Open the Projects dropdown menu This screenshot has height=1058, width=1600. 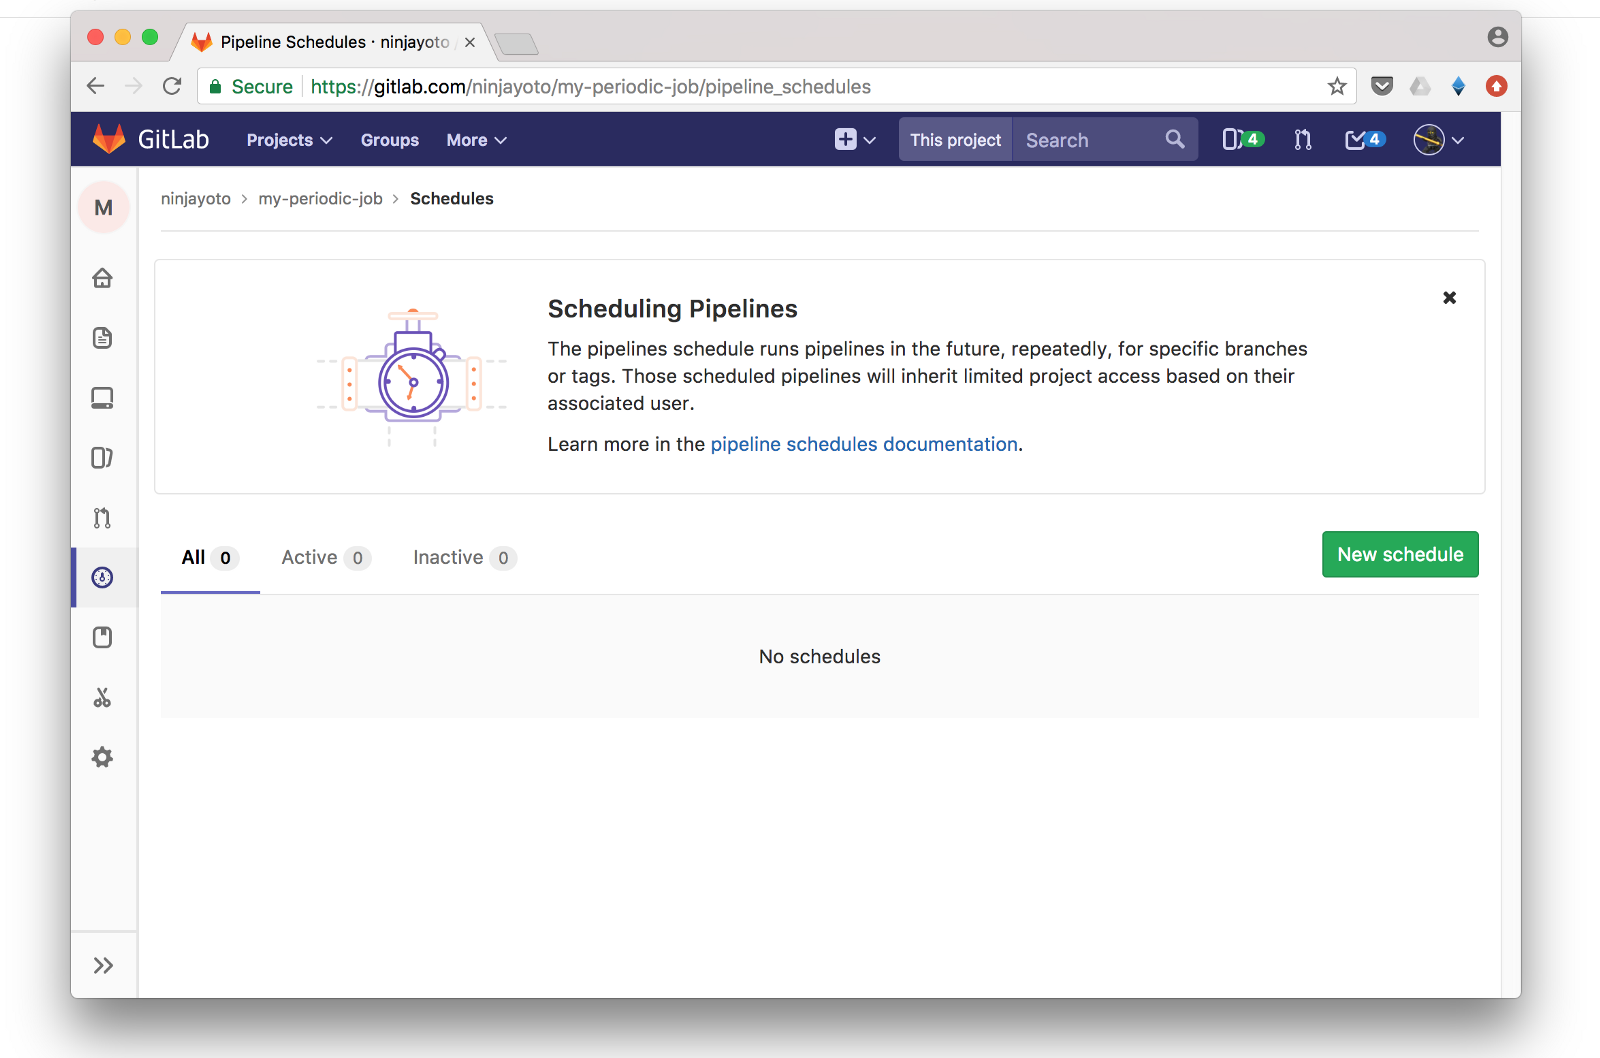pos(289,140)
